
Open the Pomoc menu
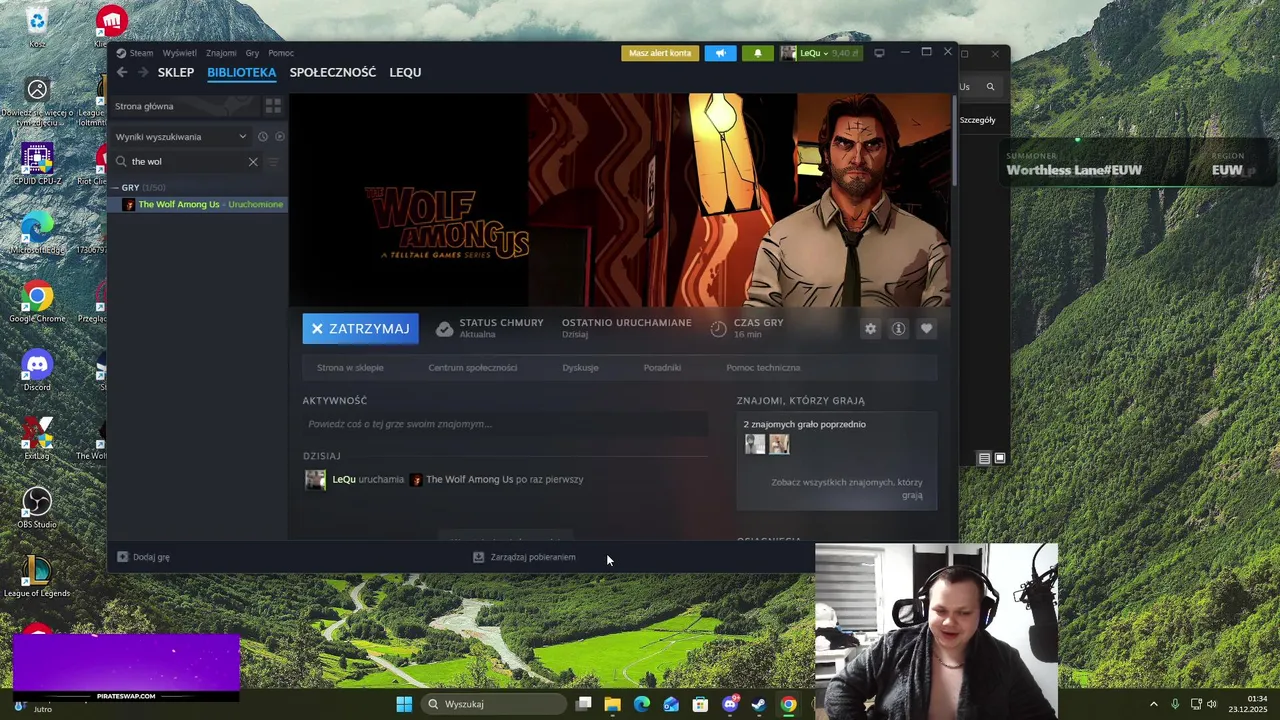(281, 53)
